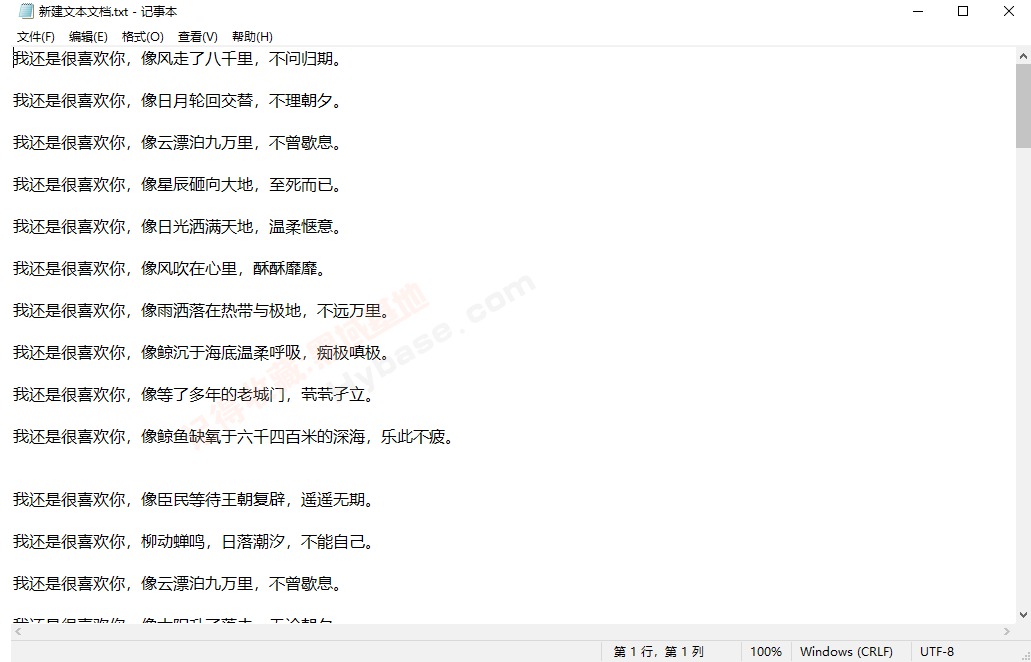The height and width of the screenshot is (662, 1031).
Task: Click the Windows (CRLF) status bar field
Action: coord(846,652)
